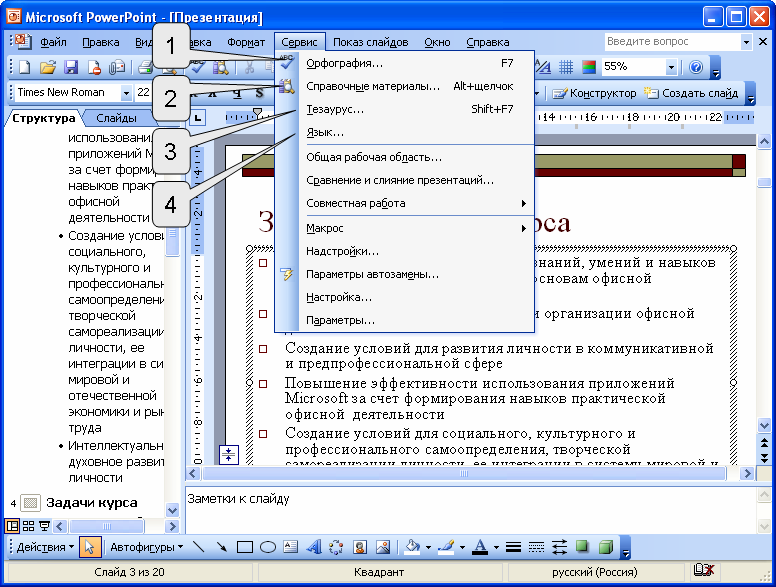Switch to the Структура tab
This screenshot has height=587, width=776.
44,118
